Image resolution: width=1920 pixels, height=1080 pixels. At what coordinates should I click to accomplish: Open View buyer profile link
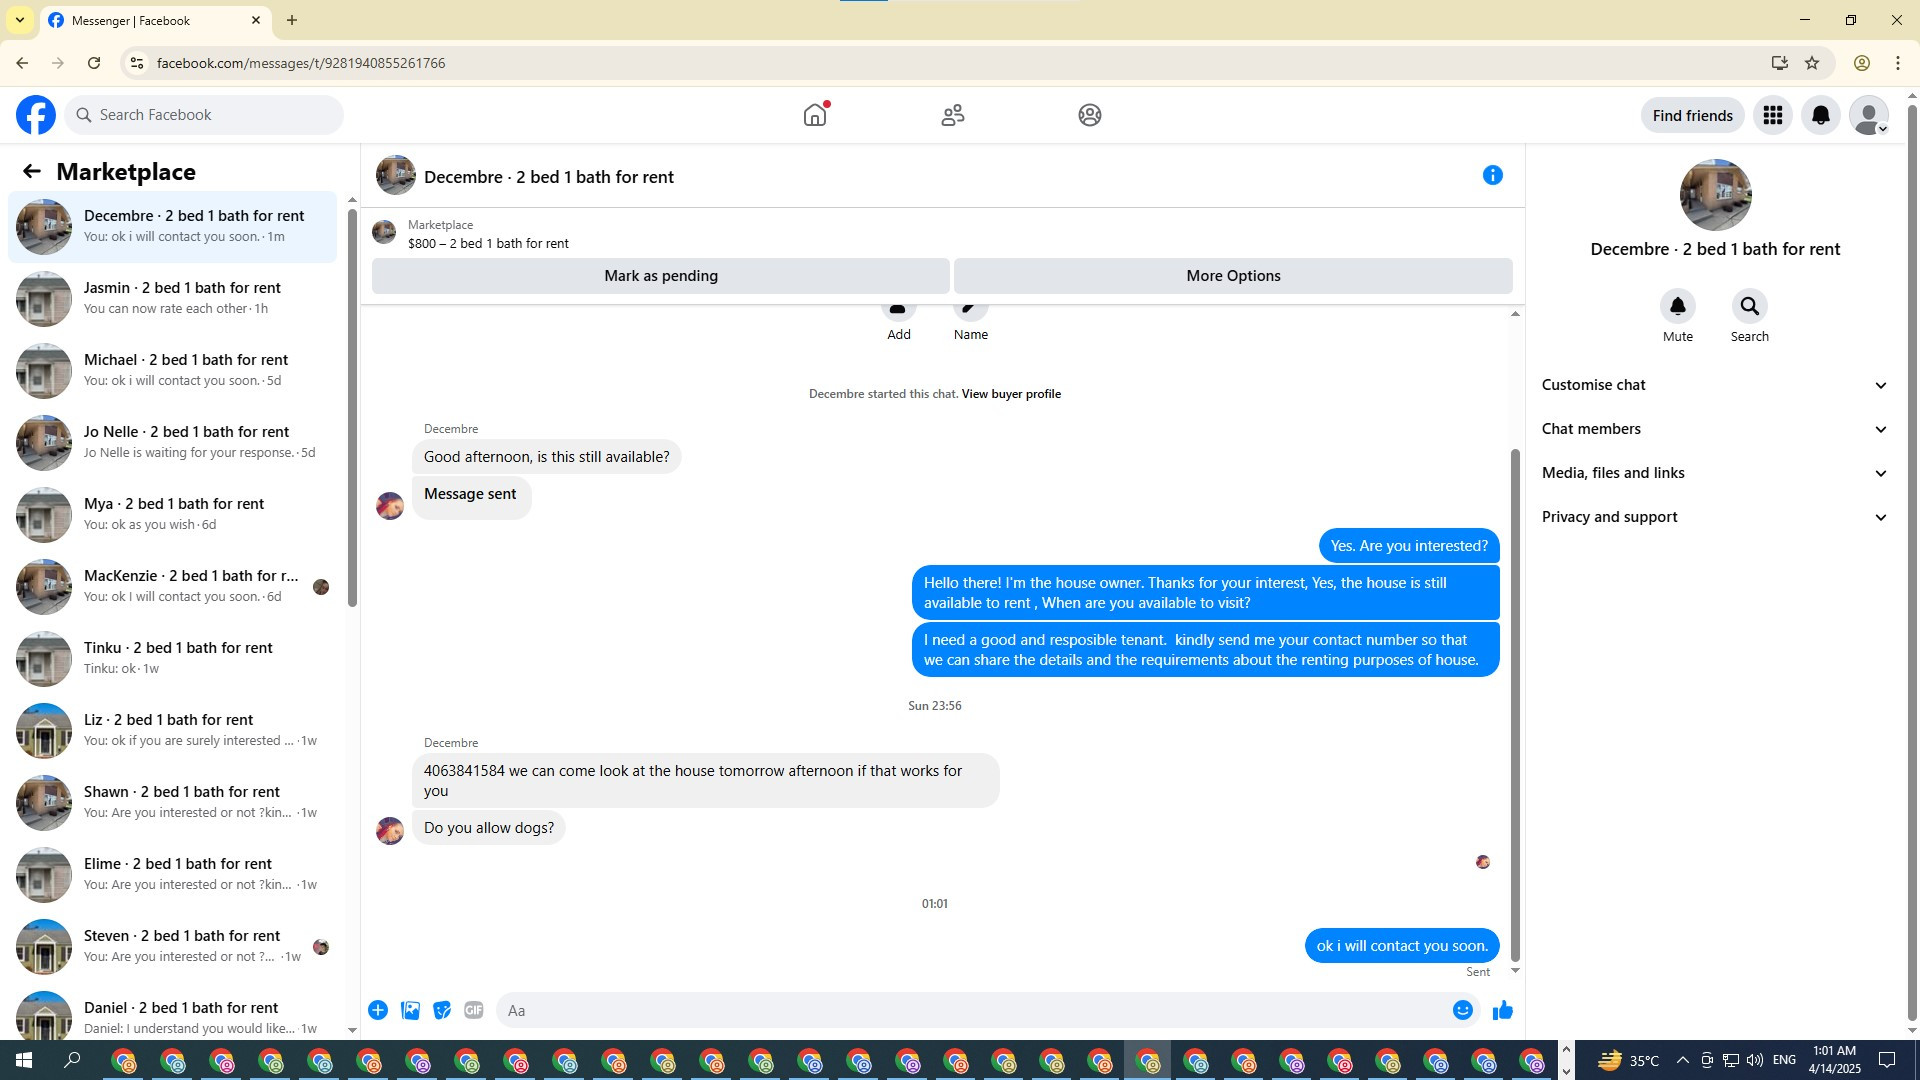(1010, 394)
